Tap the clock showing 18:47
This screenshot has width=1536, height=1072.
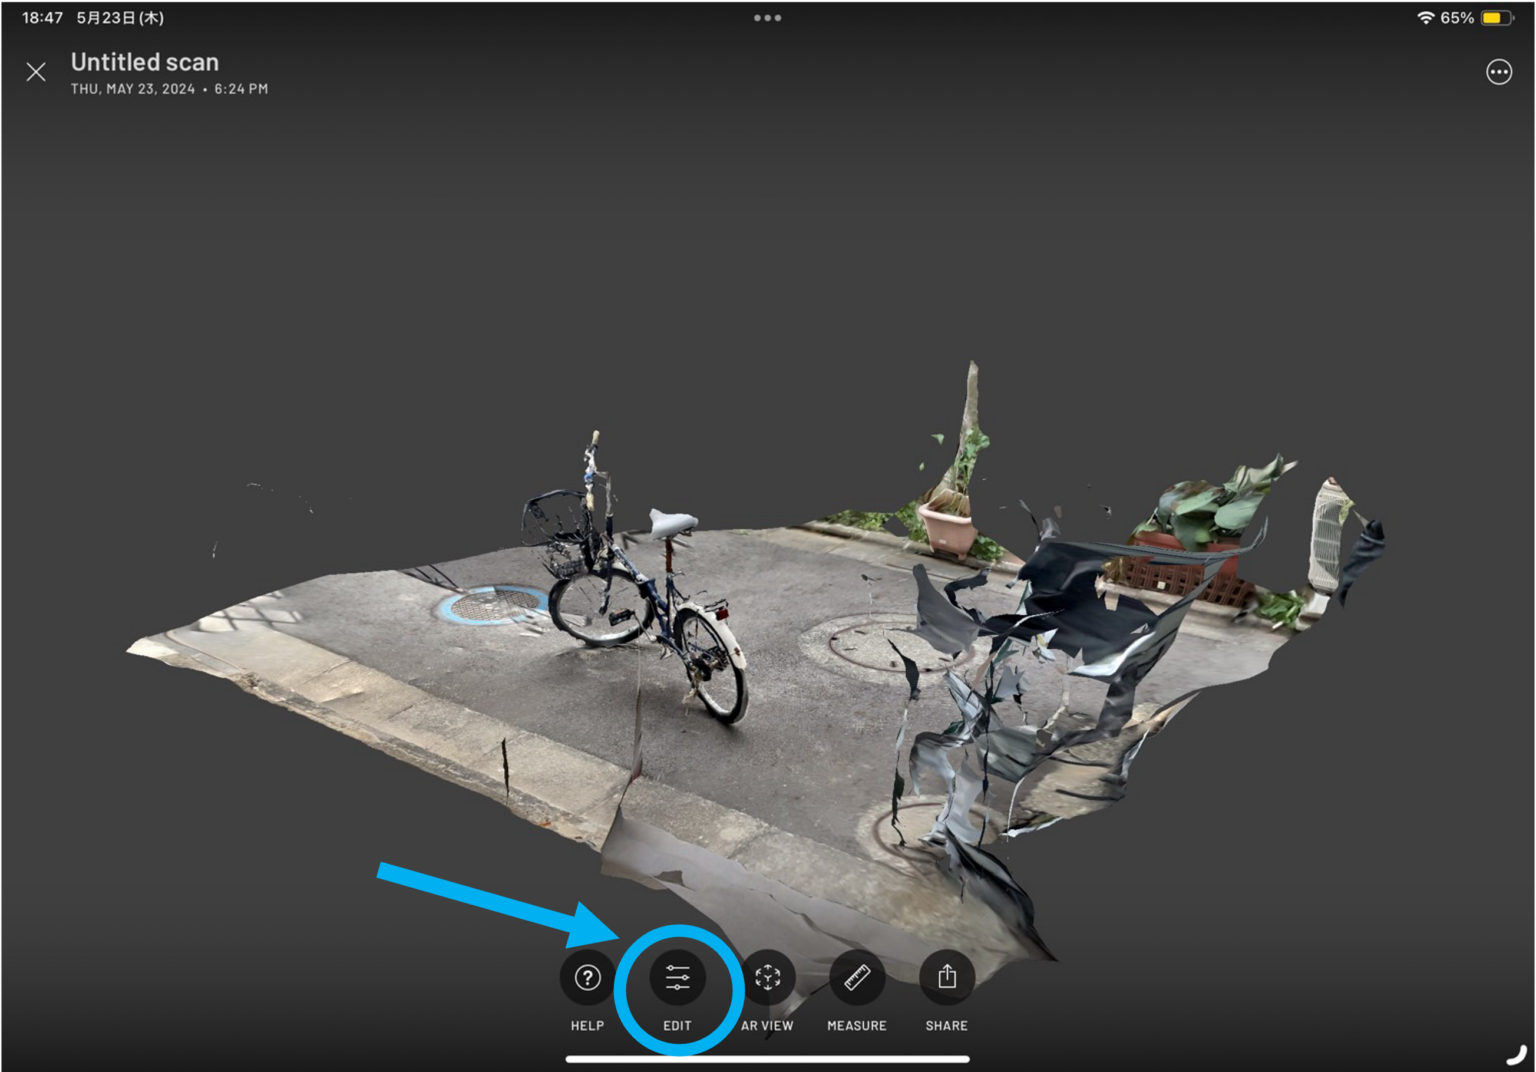pos(40,17)
